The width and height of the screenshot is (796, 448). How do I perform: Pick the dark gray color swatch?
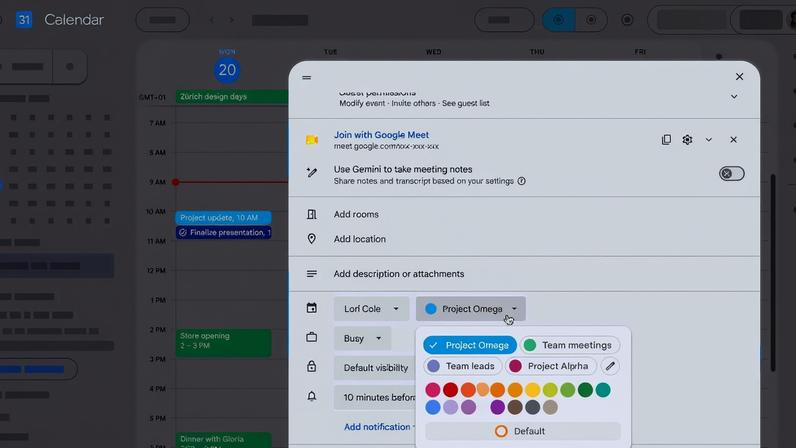point(533,407)
